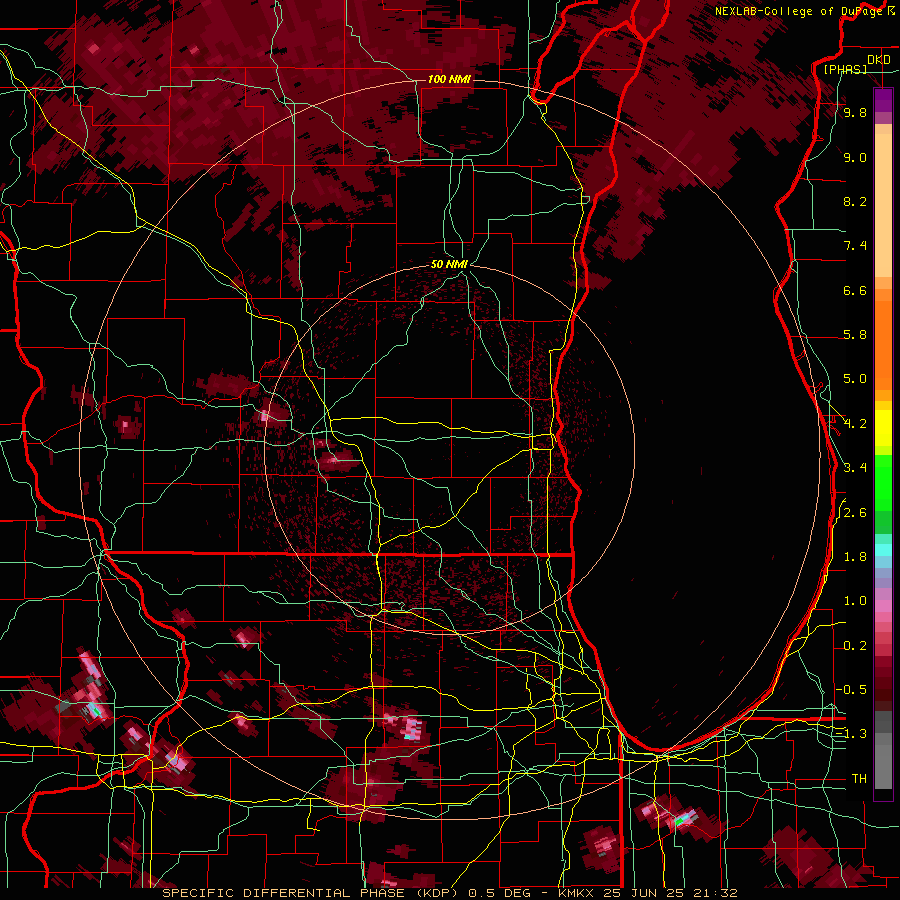Screen dimensions: 900x900
Task: Click the 4.2 value on the scale
Action: 855,424
